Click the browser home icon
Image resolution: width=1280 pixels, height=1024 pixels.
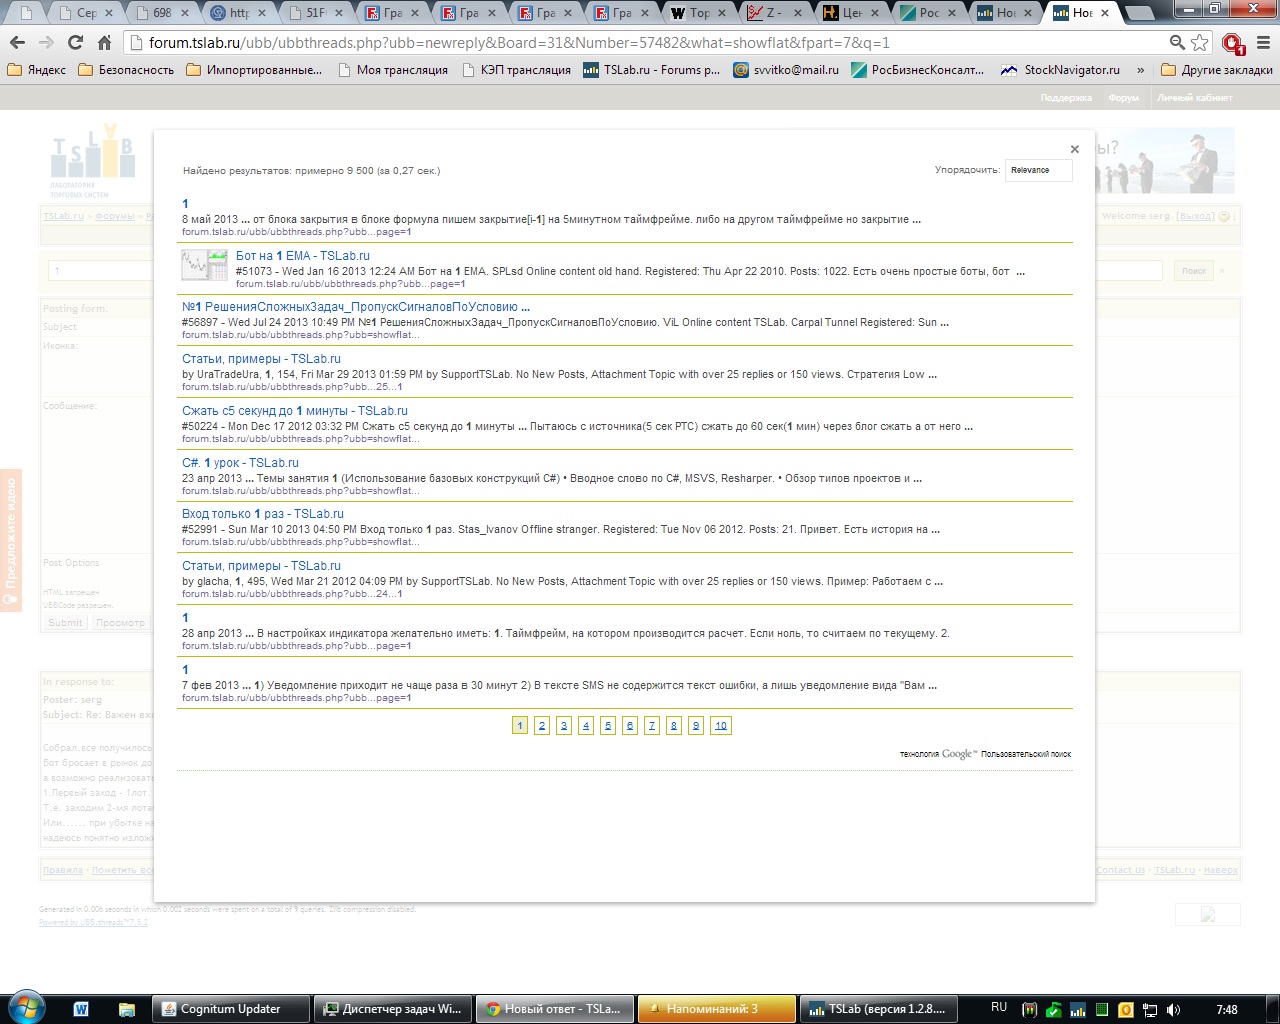pos(104,43)
